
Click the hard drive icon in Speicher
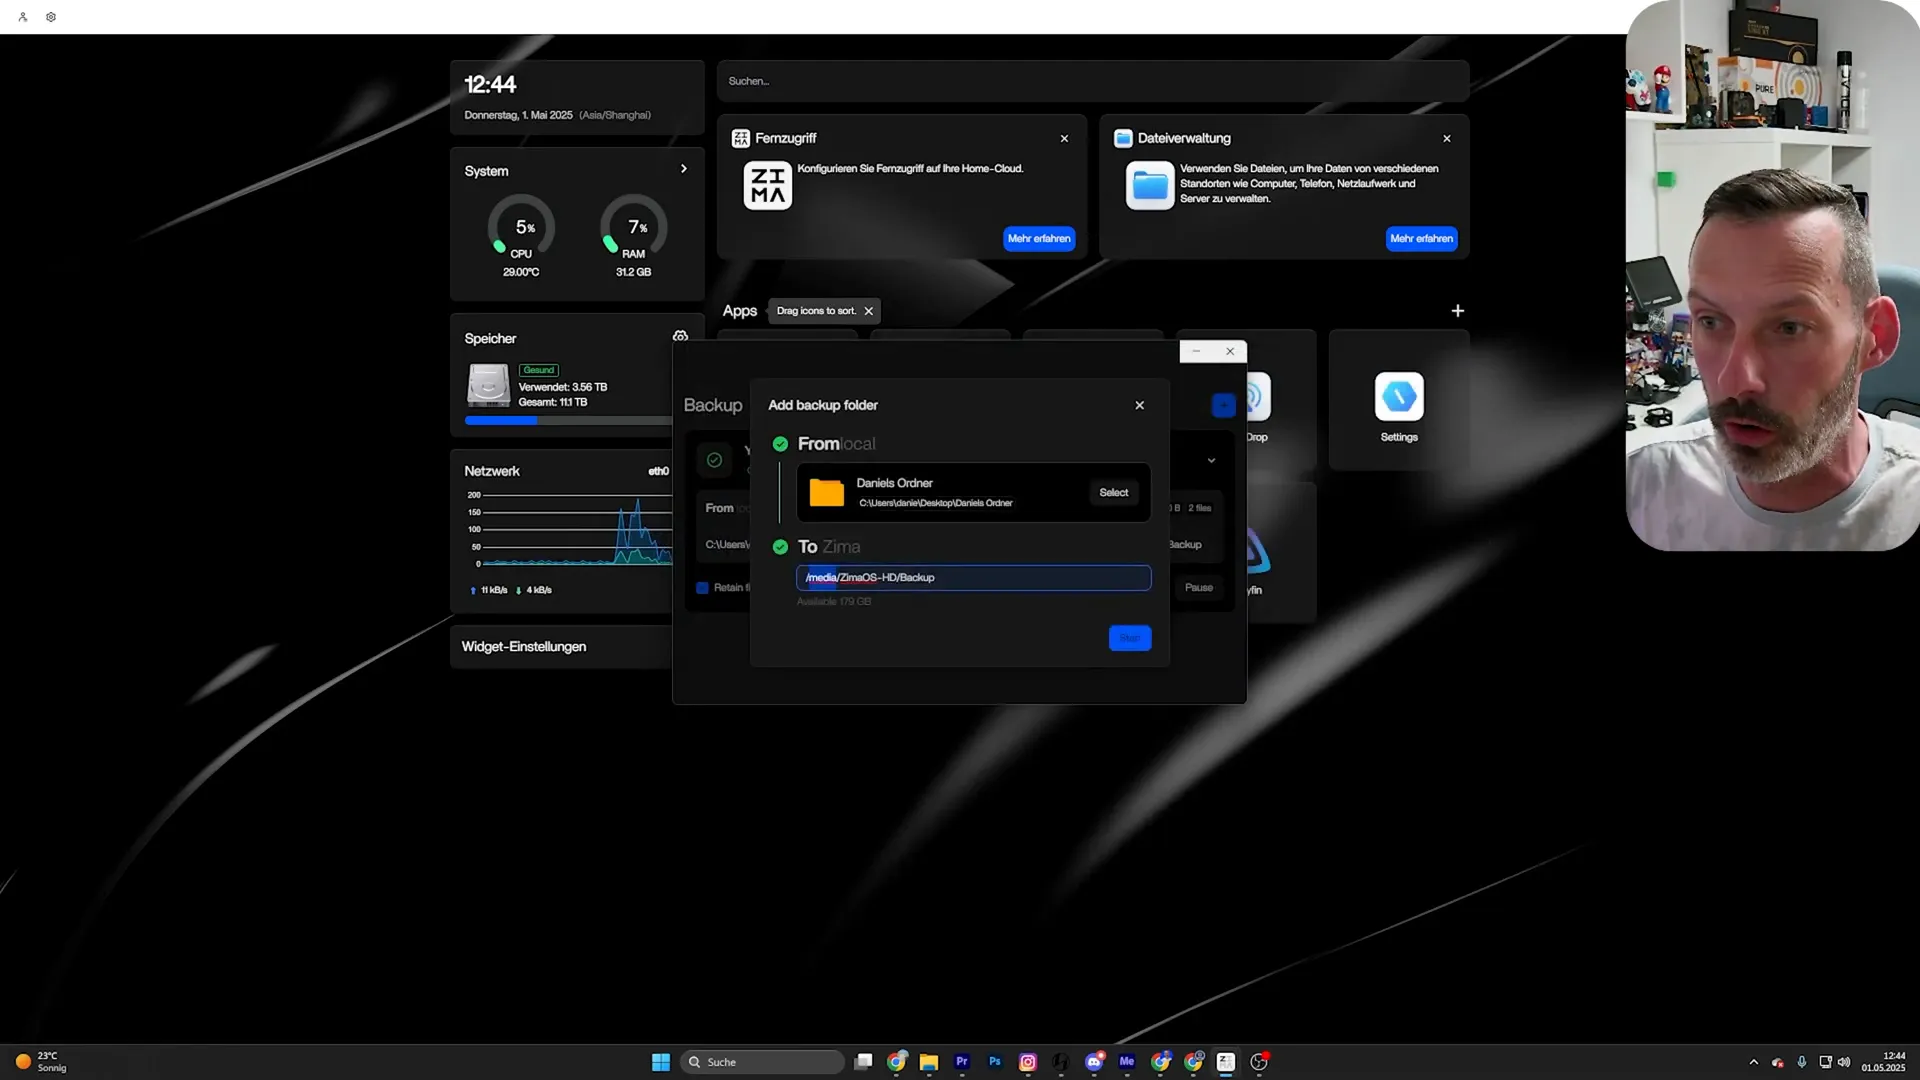pos(488,385)
